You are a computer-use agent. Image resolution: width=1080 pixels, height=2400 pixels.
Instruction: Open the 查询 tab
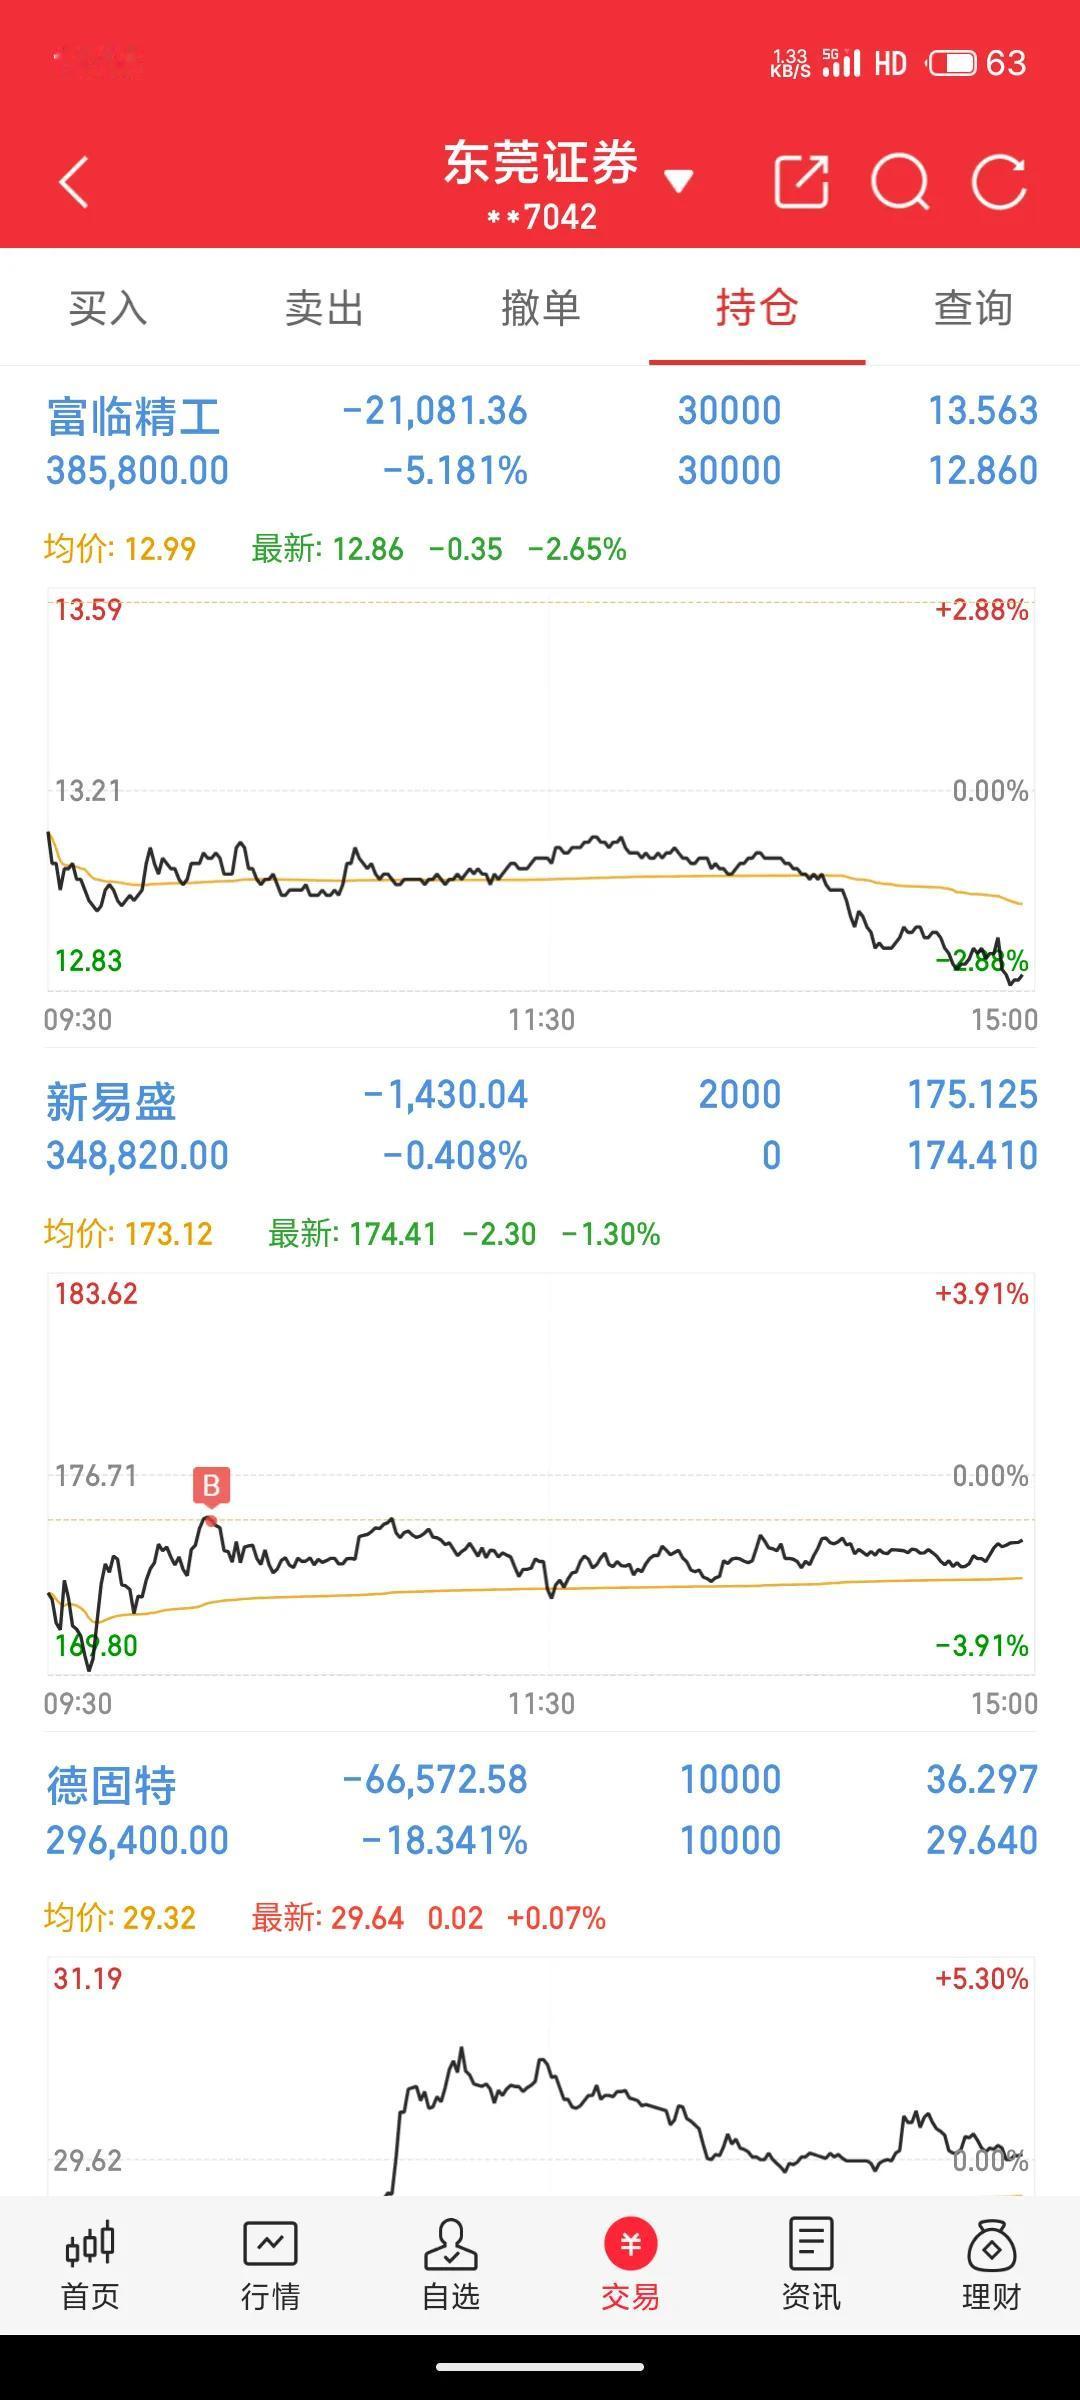(973, 308)
